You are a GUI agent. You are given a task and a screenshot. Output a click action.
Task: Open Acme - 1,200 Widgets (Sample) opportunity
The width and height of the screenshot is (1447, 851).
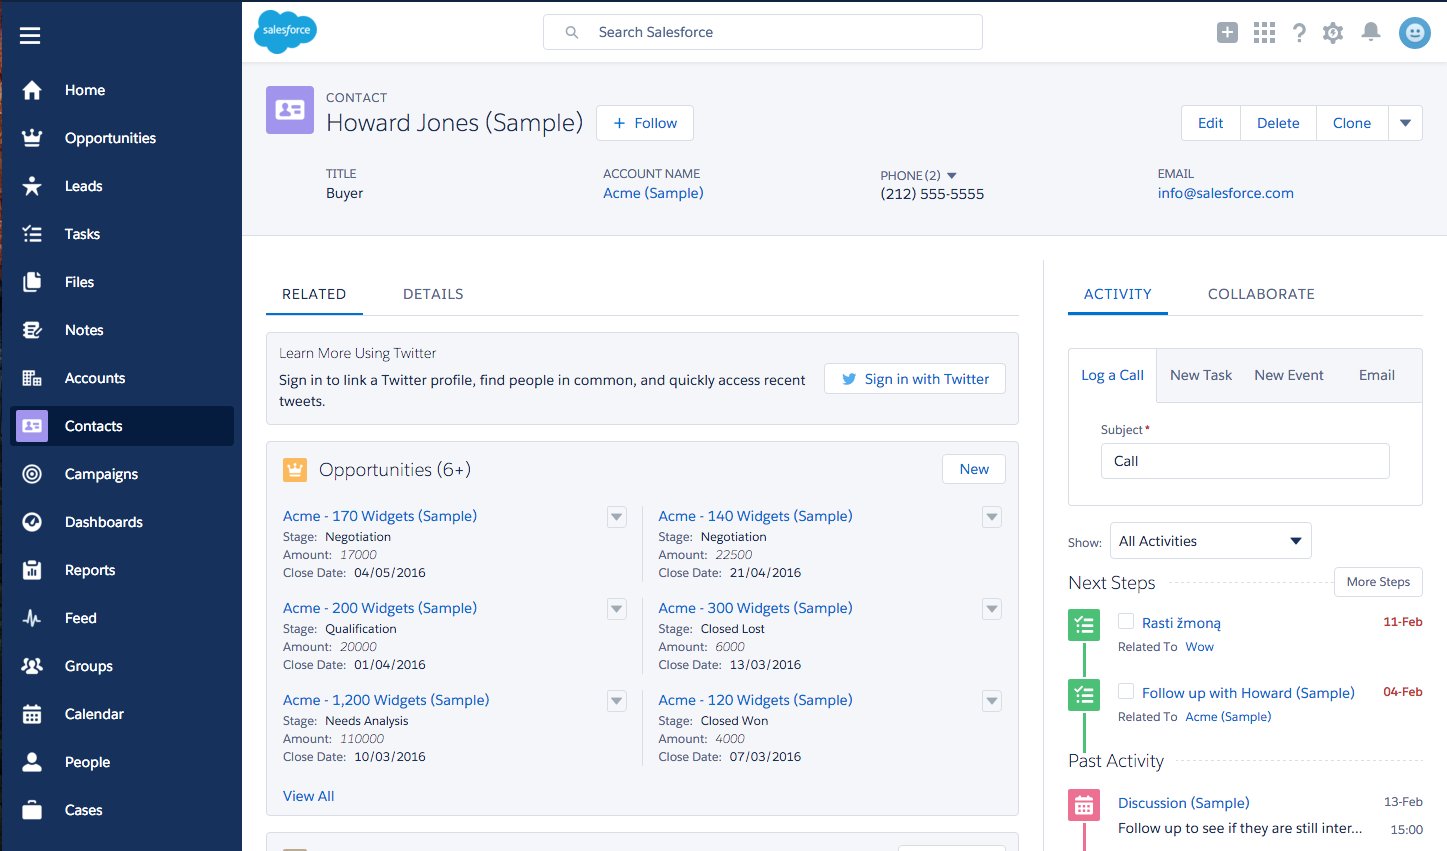point(386,700)
